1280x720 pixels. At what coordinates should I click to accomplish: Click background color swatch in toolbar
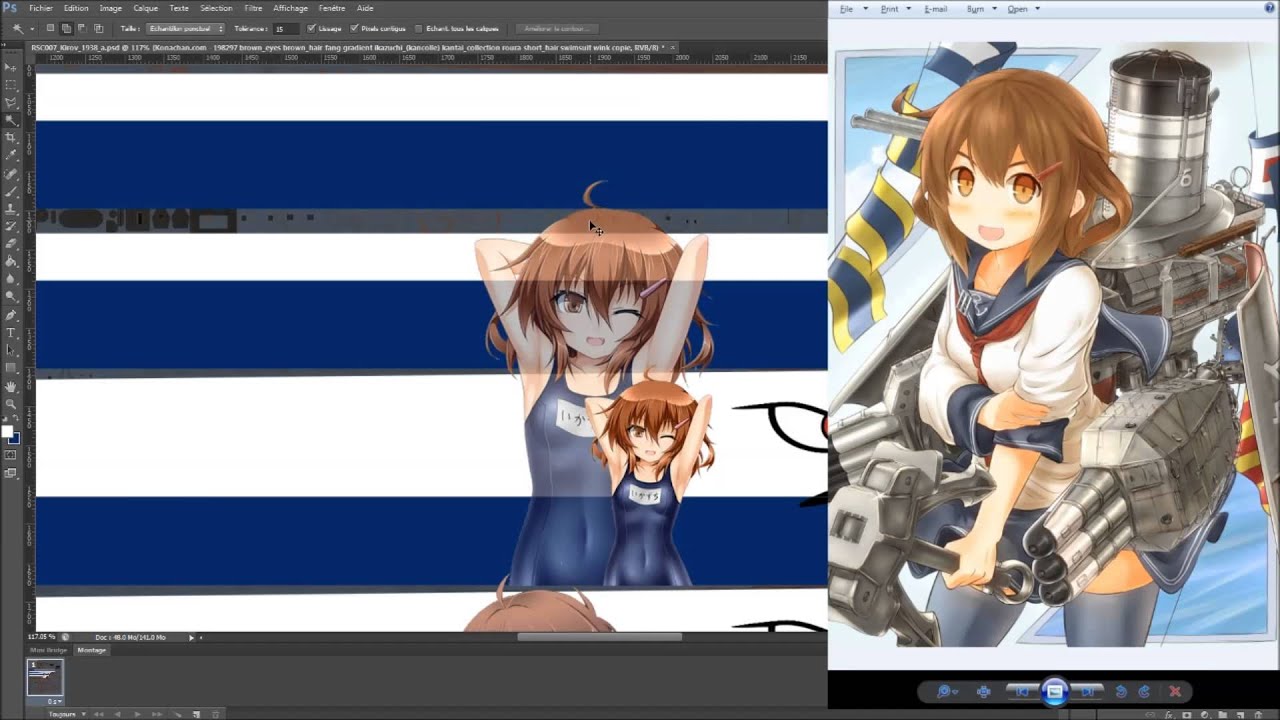tap(14, 439)
